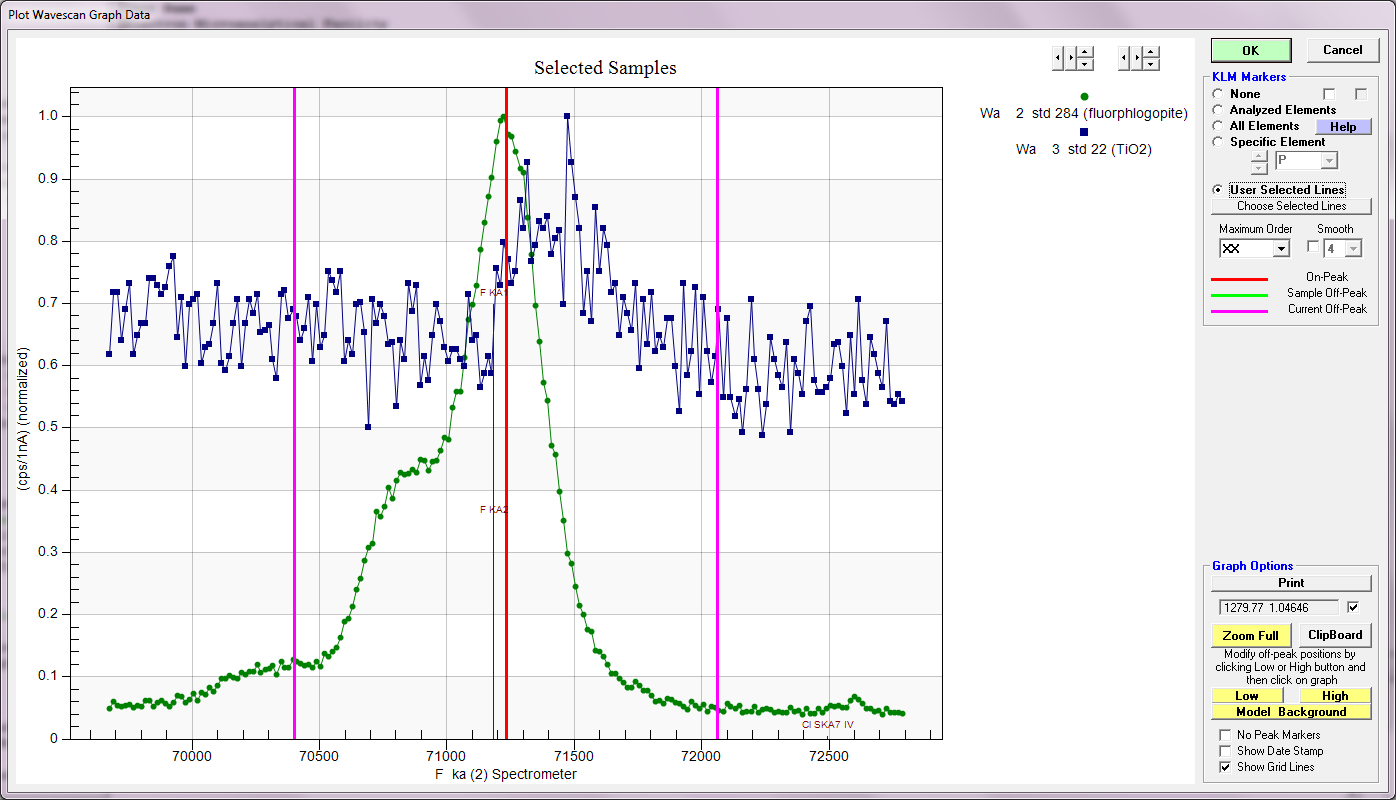
Task: Click down arrow in the first scroll button group
Action: (1085, 64)
